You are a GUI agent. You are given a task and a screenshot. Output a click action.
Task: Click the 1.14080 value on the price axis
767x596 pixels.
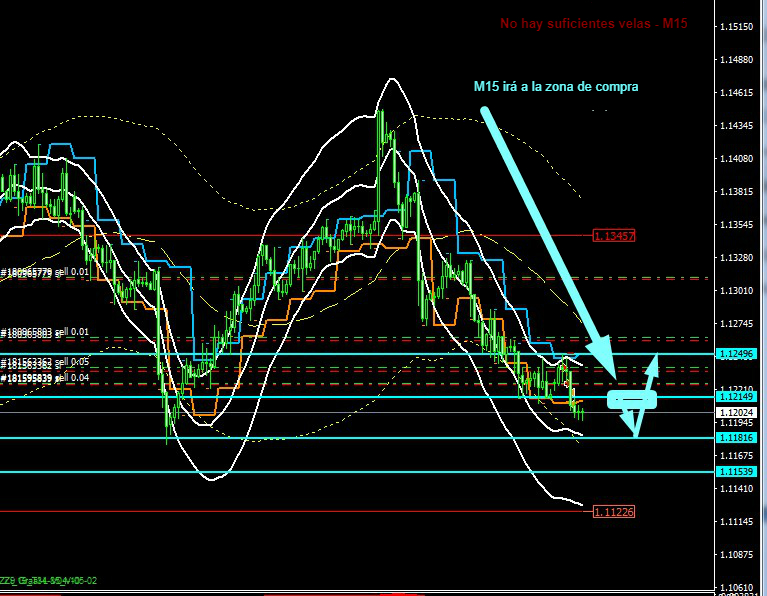tap(737, 159)
